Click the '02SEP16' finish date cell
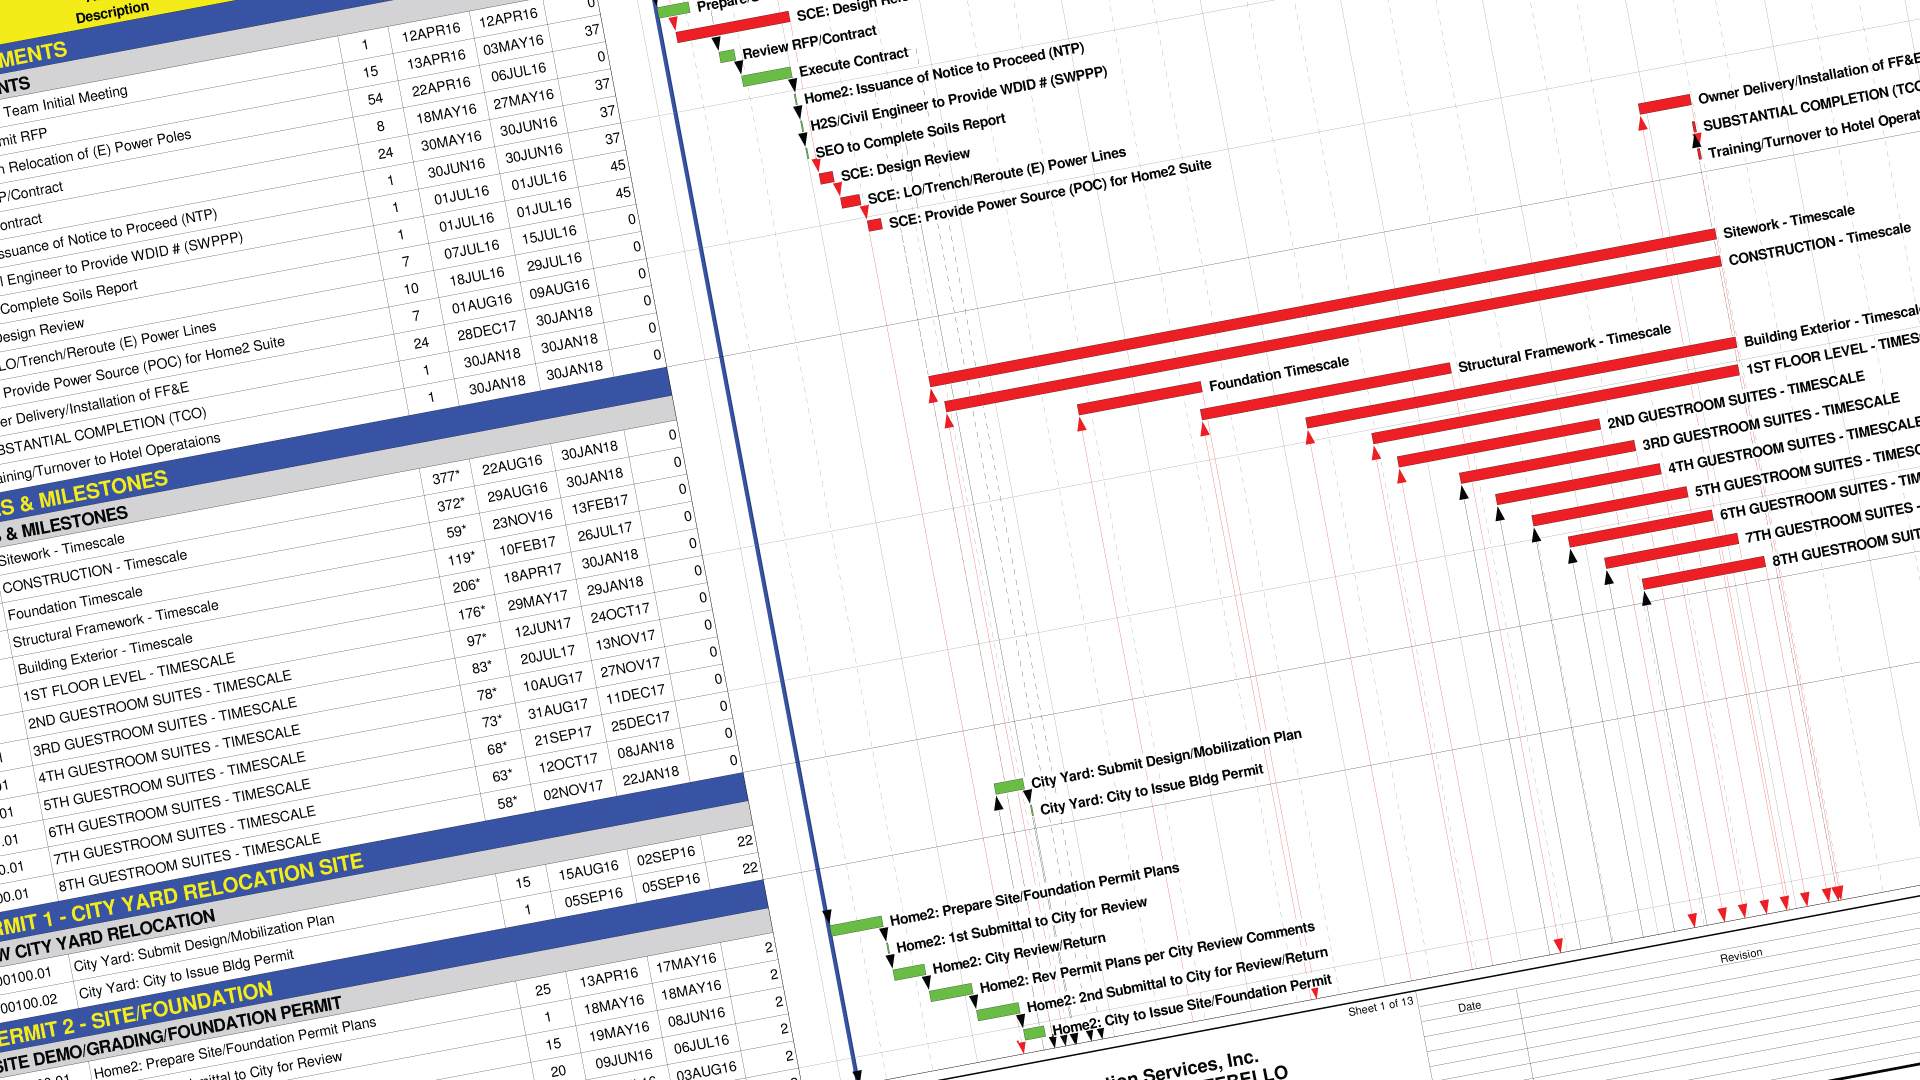1920x1080 pixels. tap(666, 857)
